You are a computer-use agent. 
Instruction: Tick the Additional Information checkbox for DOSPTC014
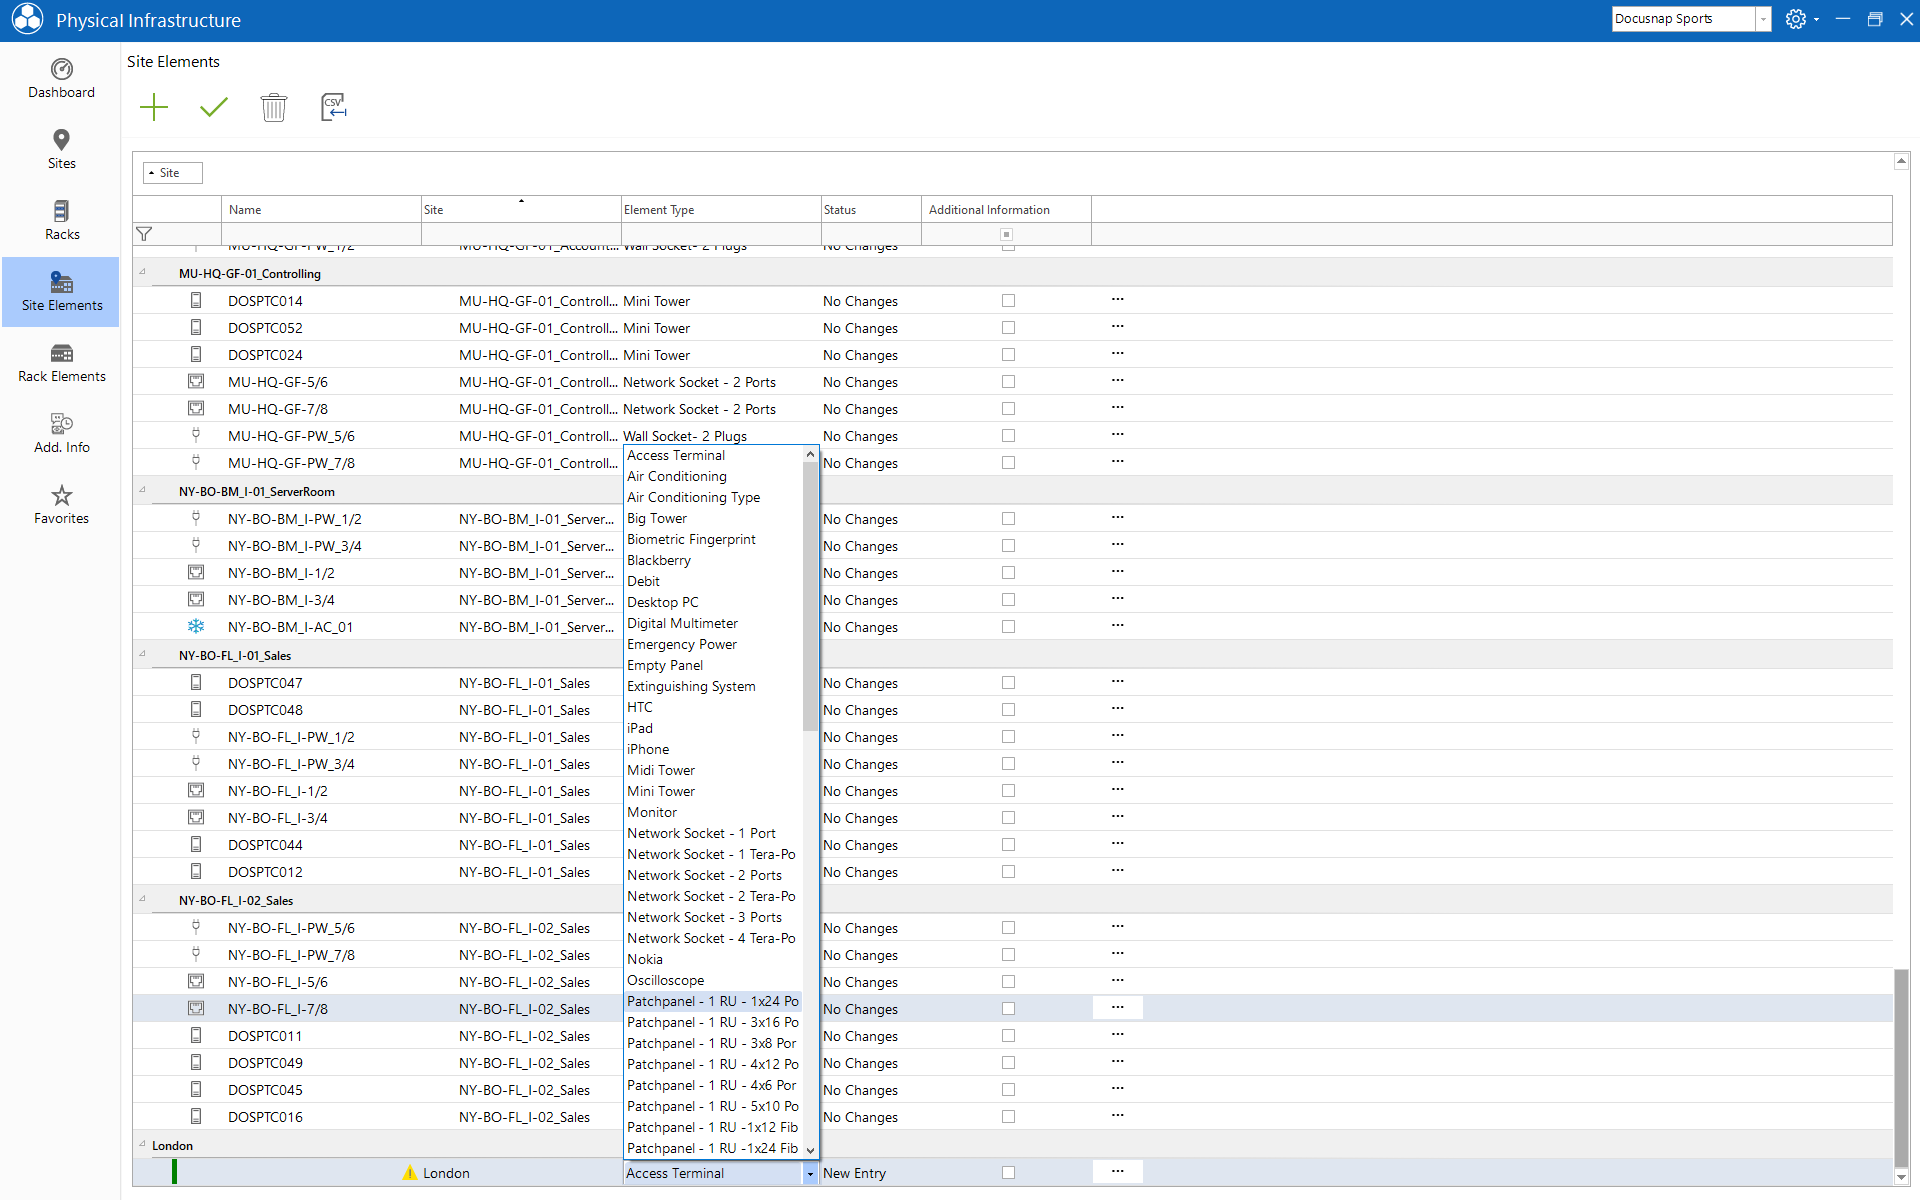[1008, 301]
